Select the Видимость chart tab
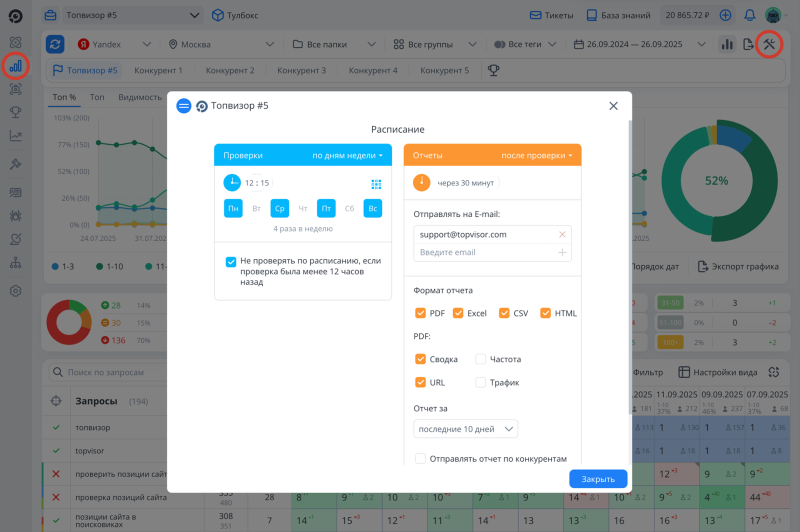This screenshot has height=532, width=800. coord(140,97)
